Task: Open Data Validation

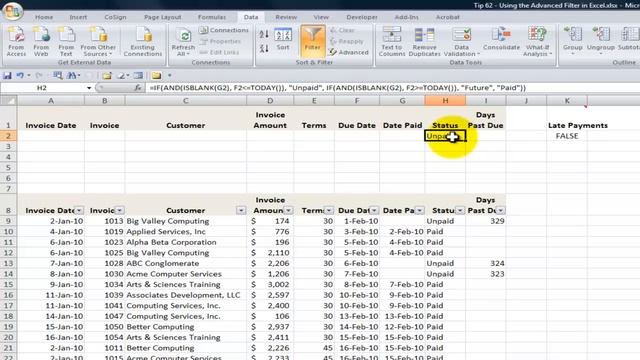Action: [x=462, y=42]
